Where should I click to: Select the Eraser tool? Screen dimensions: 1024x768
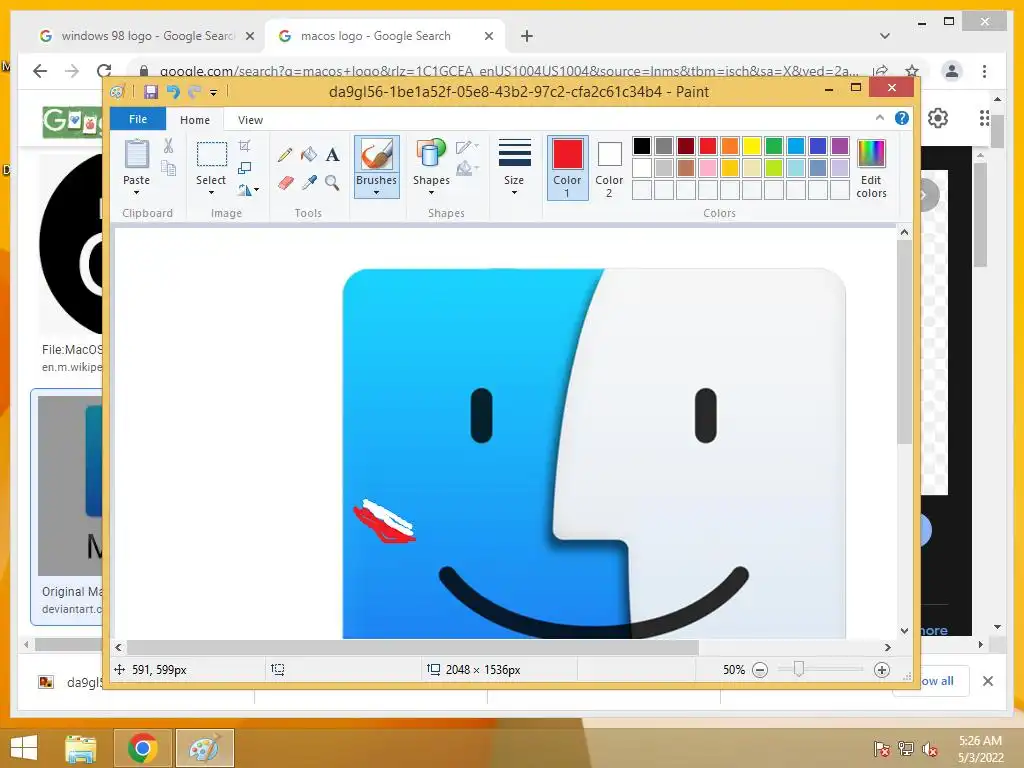click(285, 183)
